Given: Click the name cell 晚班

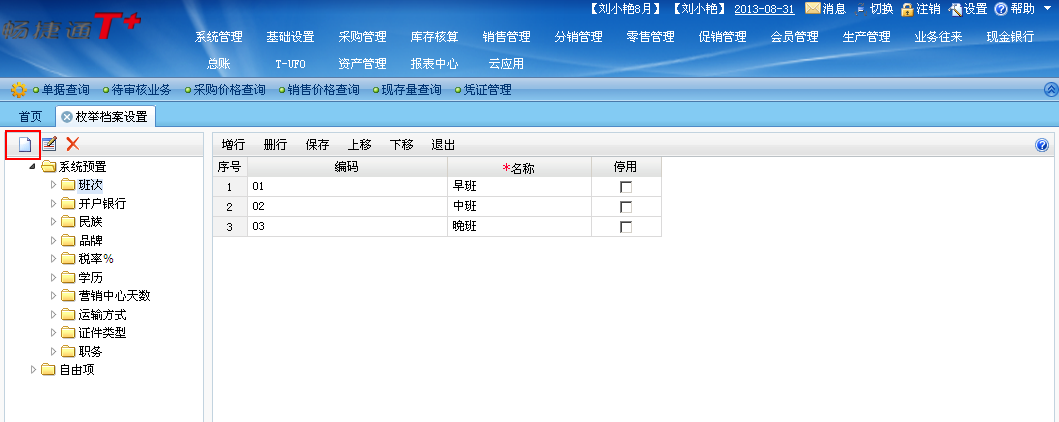Looking at the screenshot, I should pos(519,227).
